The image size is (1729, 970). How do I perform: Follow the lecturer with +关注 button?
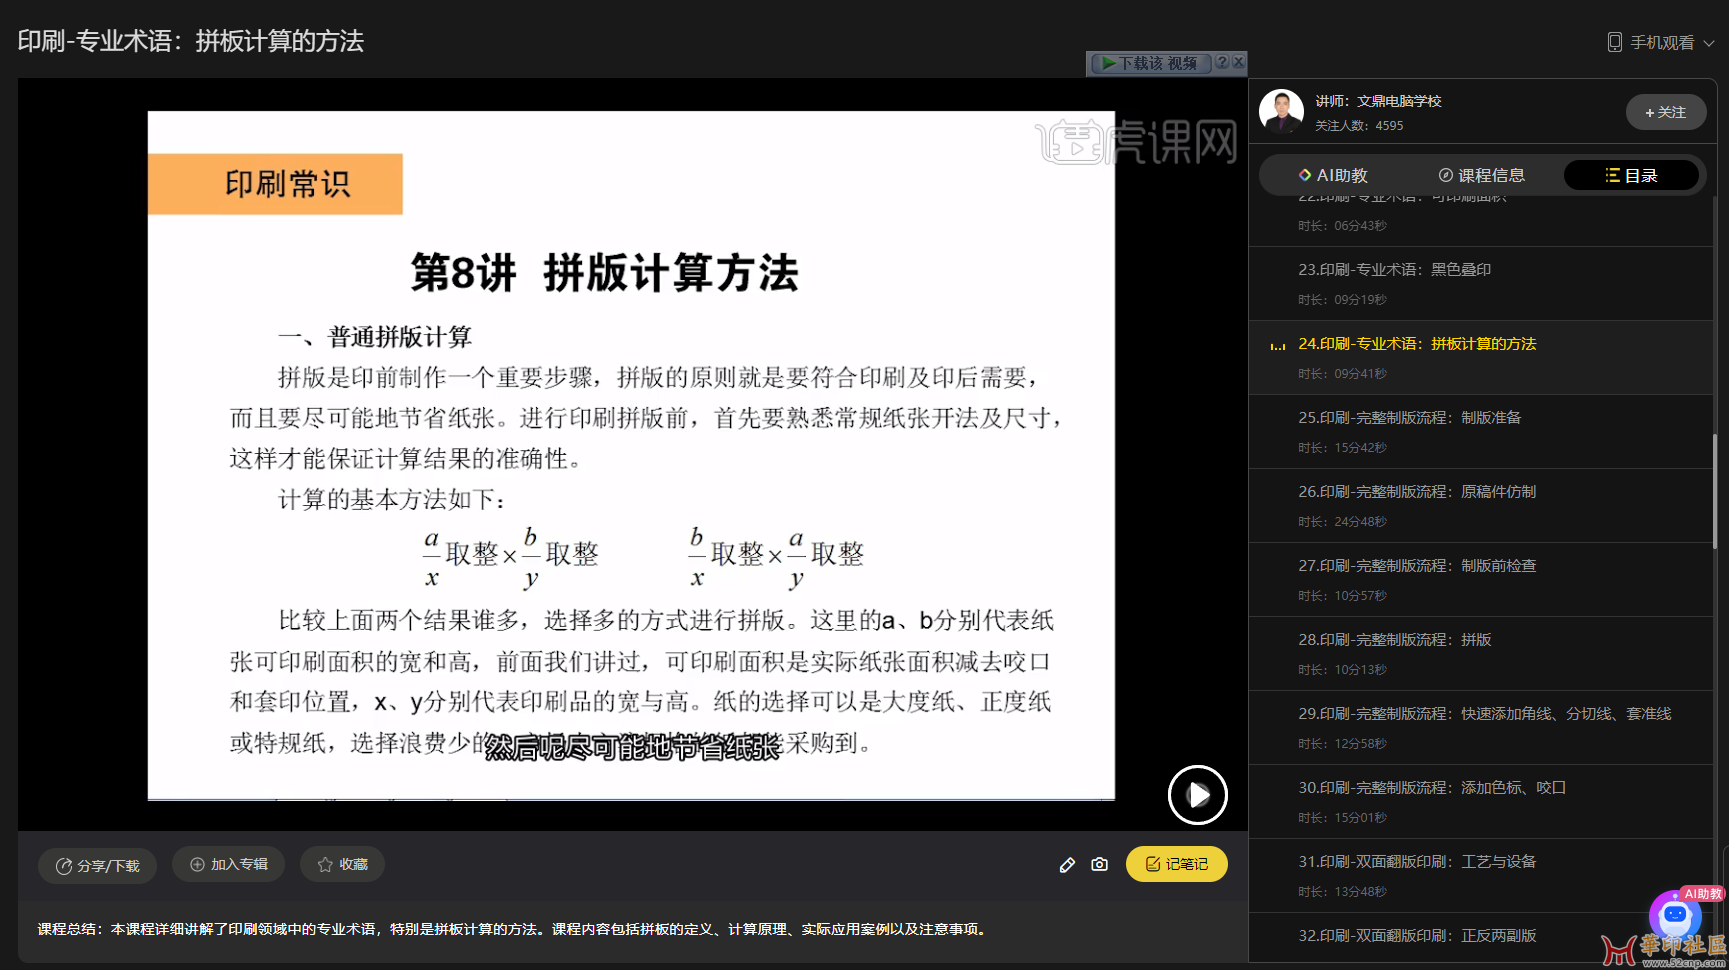pyautogui.click(x=1665, y=112)
